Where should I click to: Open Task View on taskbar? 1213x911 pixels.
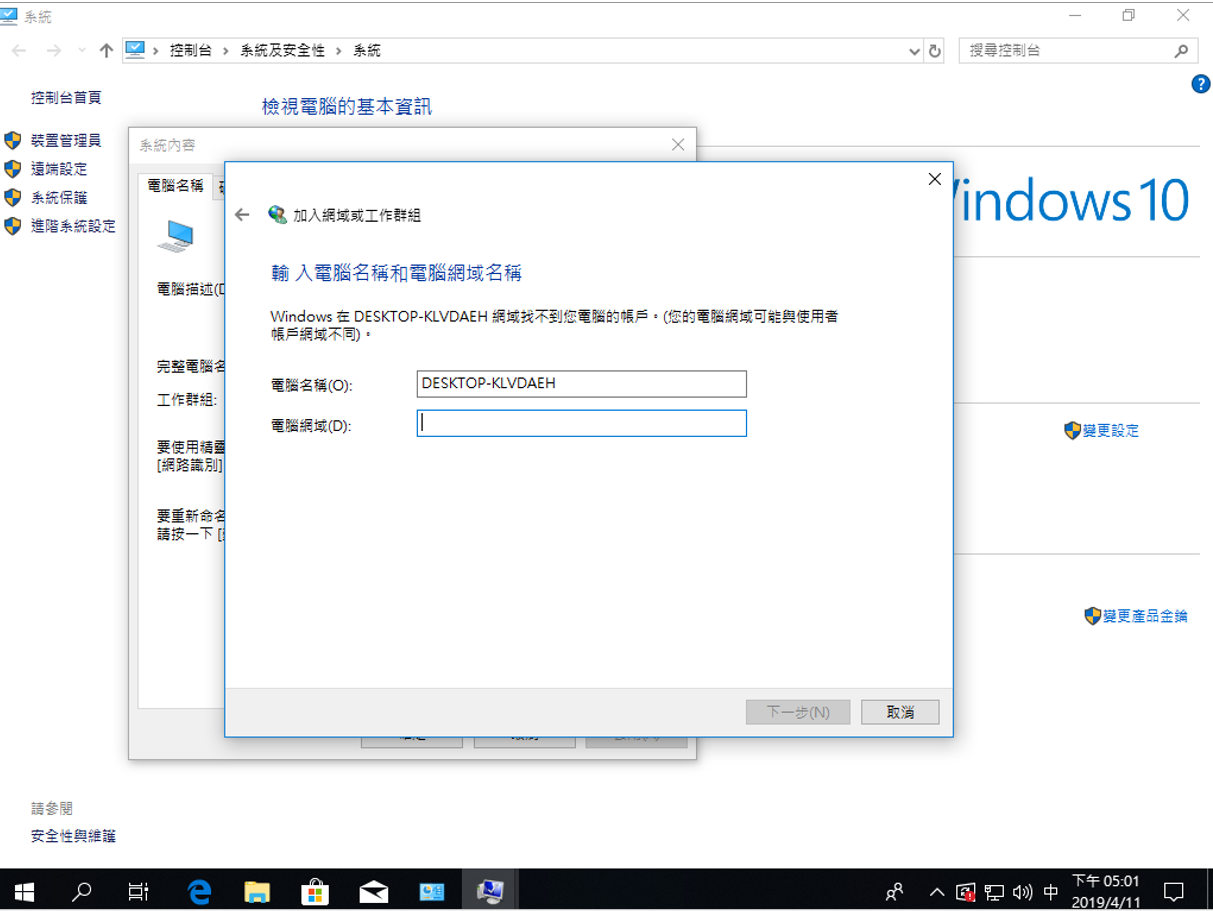pos(139,890)
